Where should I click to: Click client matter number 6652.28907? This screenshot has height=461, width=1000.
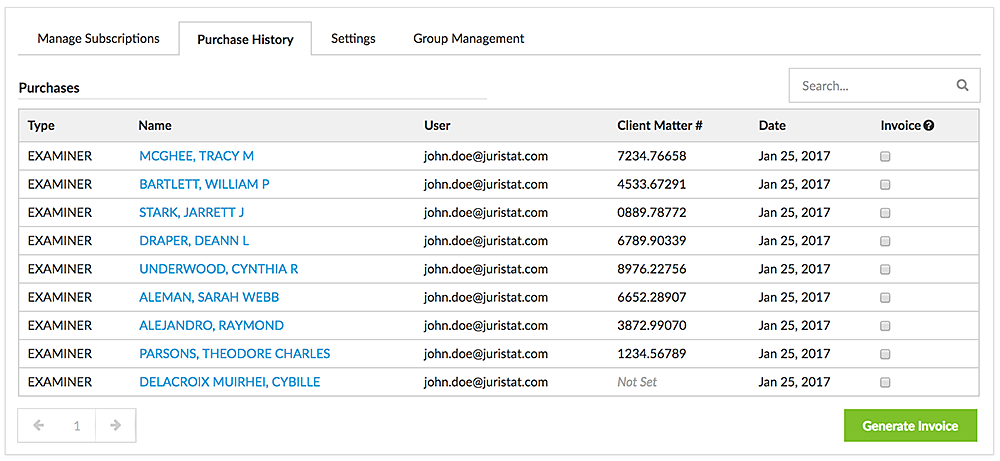pyautogui.click(x=652, y=297)
